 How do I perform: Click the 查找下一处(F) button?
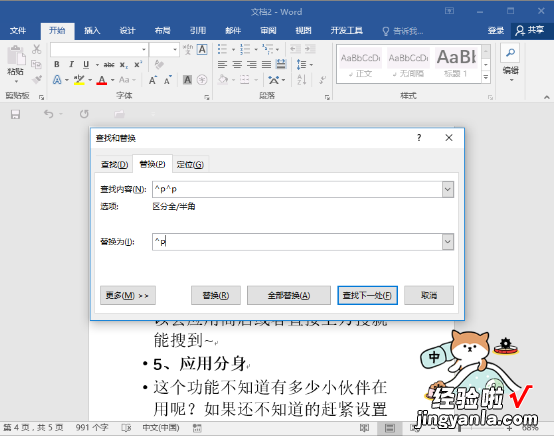367,295
